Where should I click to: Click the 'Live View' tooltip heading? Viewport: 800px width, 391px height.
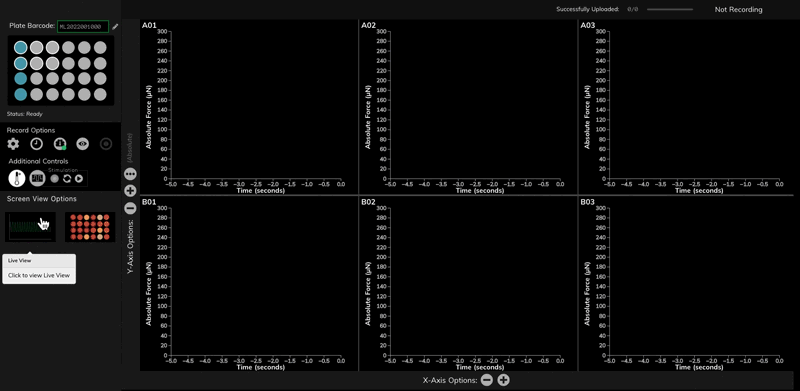(x=19, y=260)
